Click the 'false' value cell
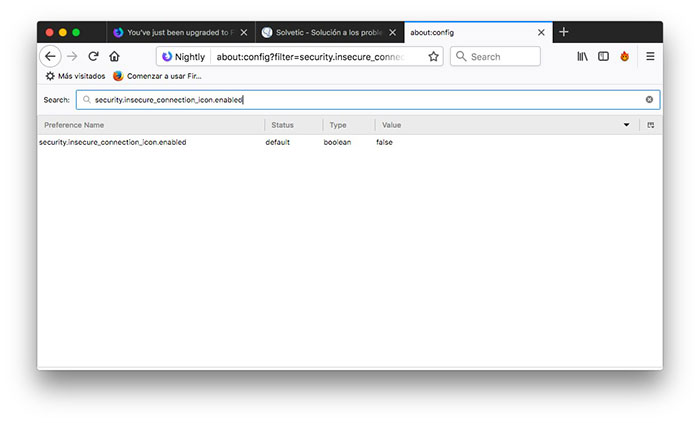700x423 pixels. pos(384,142)
